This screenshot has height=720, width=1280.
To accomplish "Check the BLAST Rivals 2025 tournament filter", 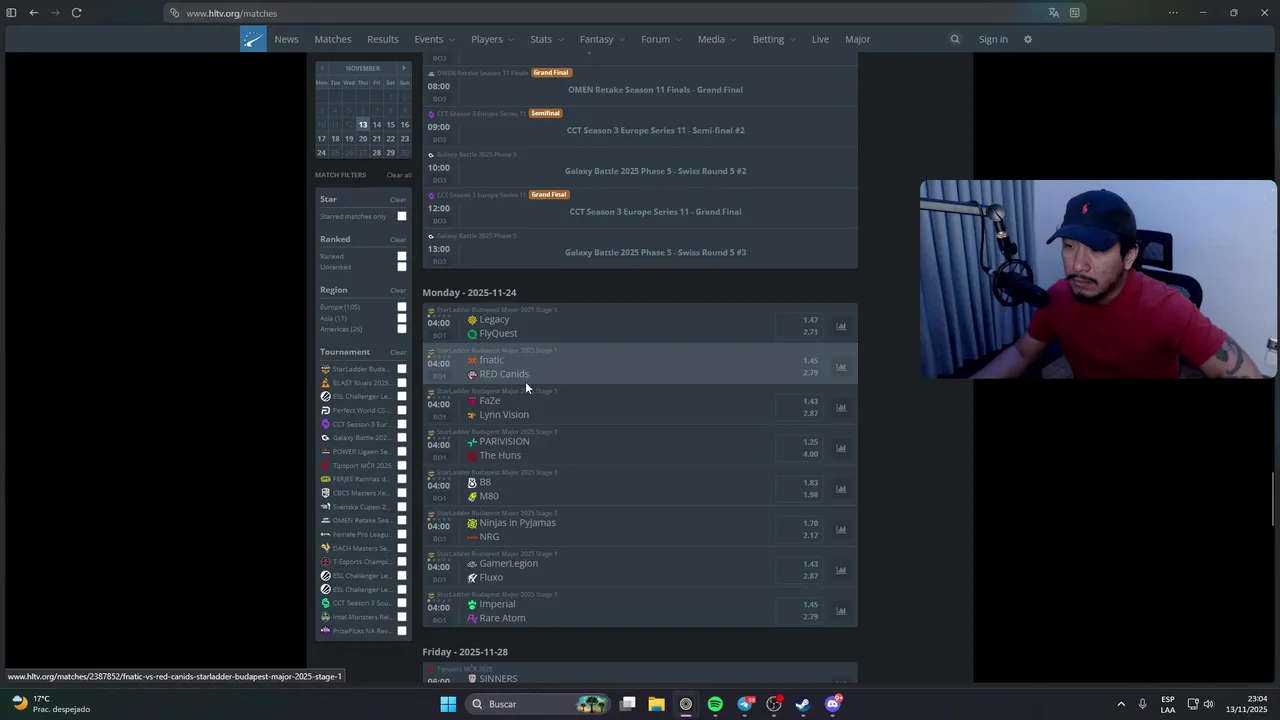I will click(402, 383).
